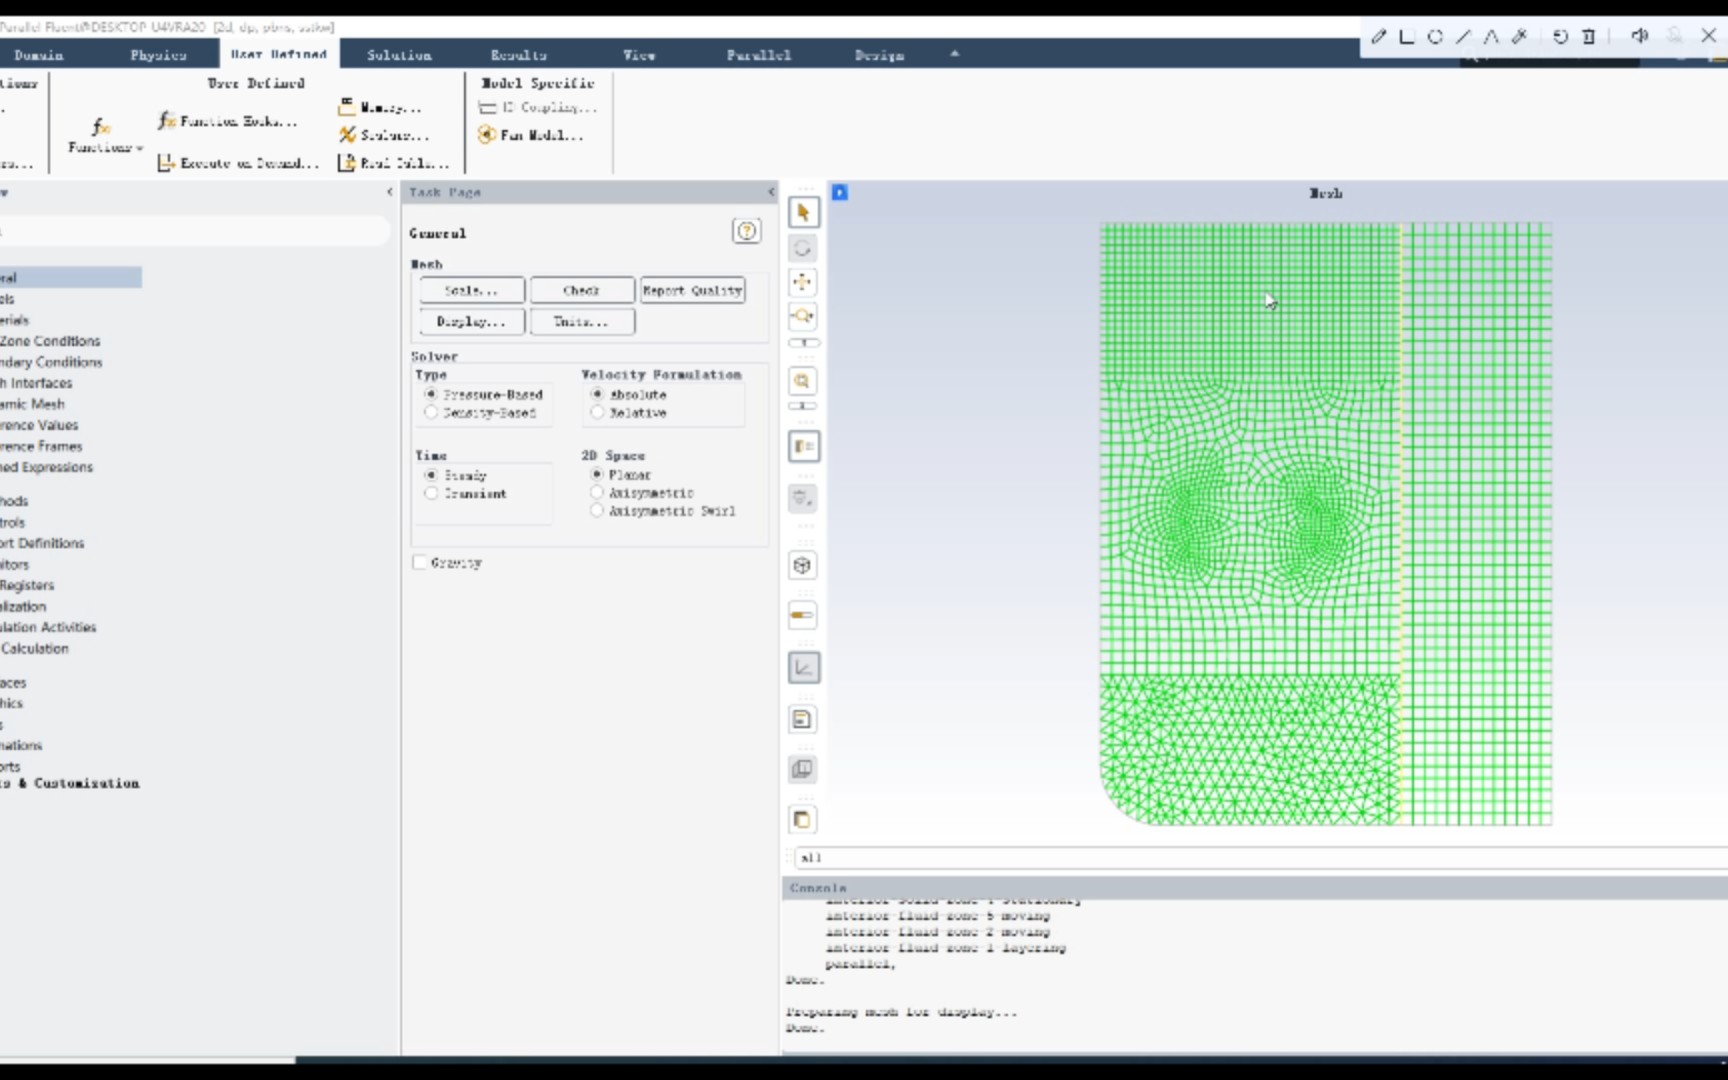Click the slider under fit-to-window icon
The width and height of the screenshot is (1728, 1080).
(802, 406)
